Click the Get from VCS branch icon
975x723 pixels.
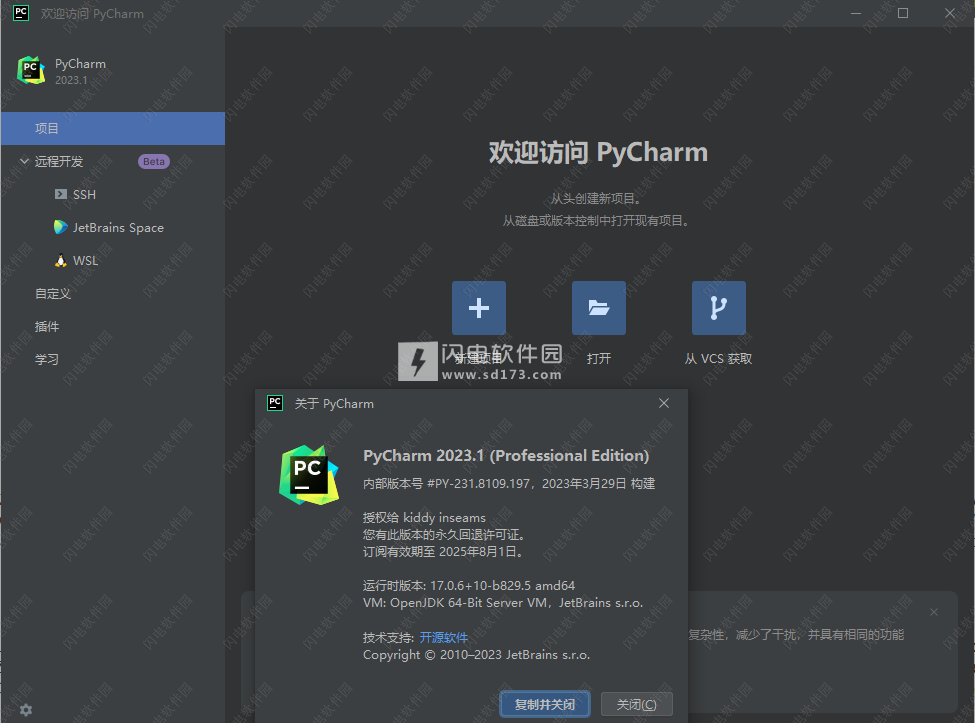719,308
